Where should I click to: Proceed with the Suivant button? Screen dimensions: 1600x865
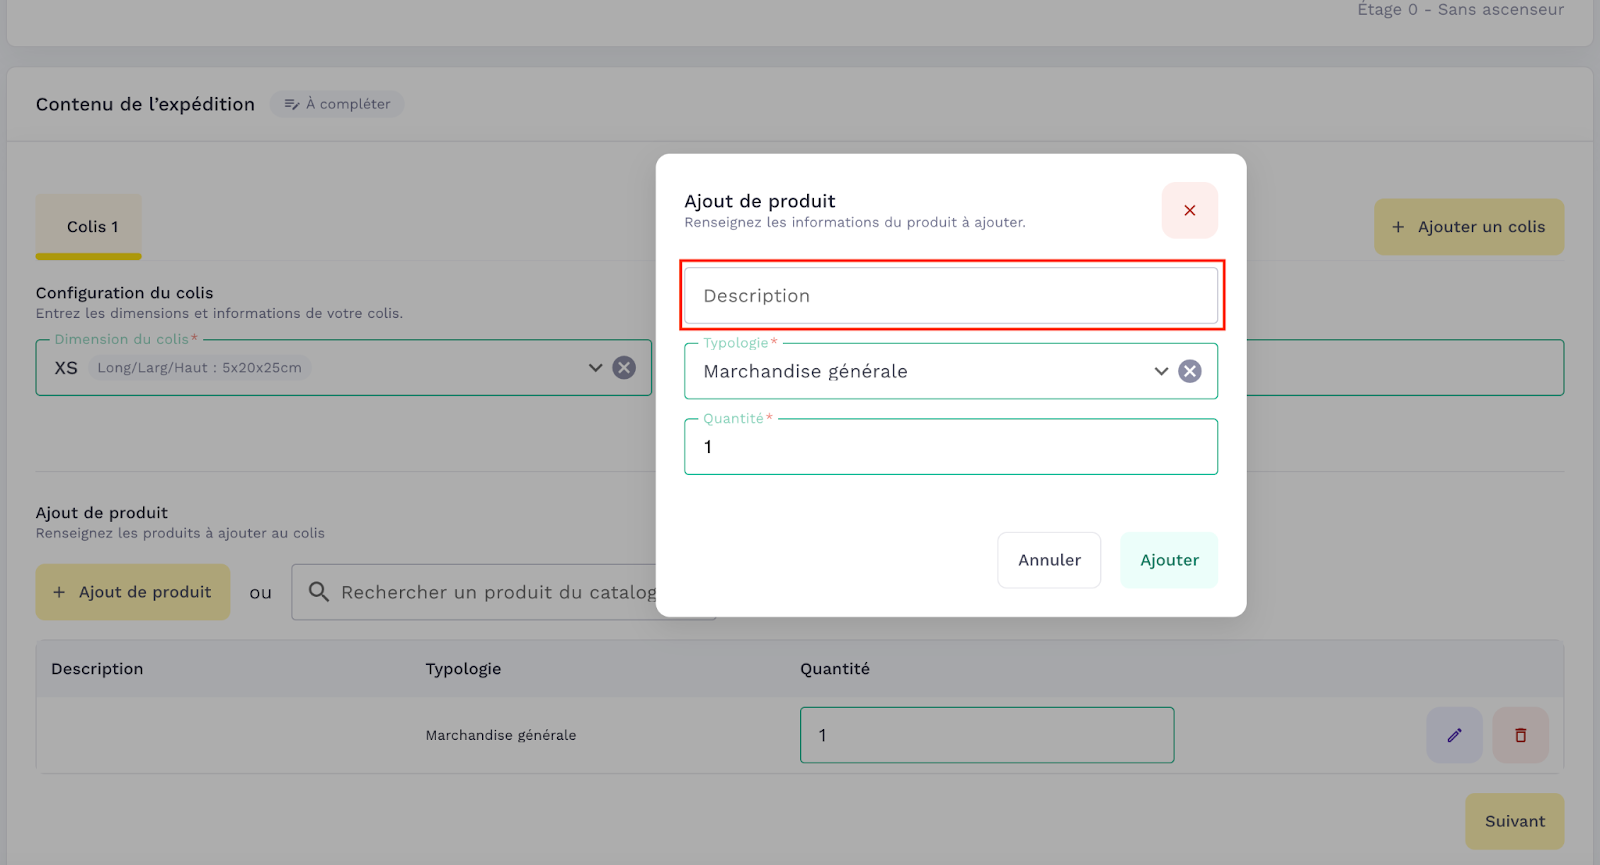pos(1514,821)
